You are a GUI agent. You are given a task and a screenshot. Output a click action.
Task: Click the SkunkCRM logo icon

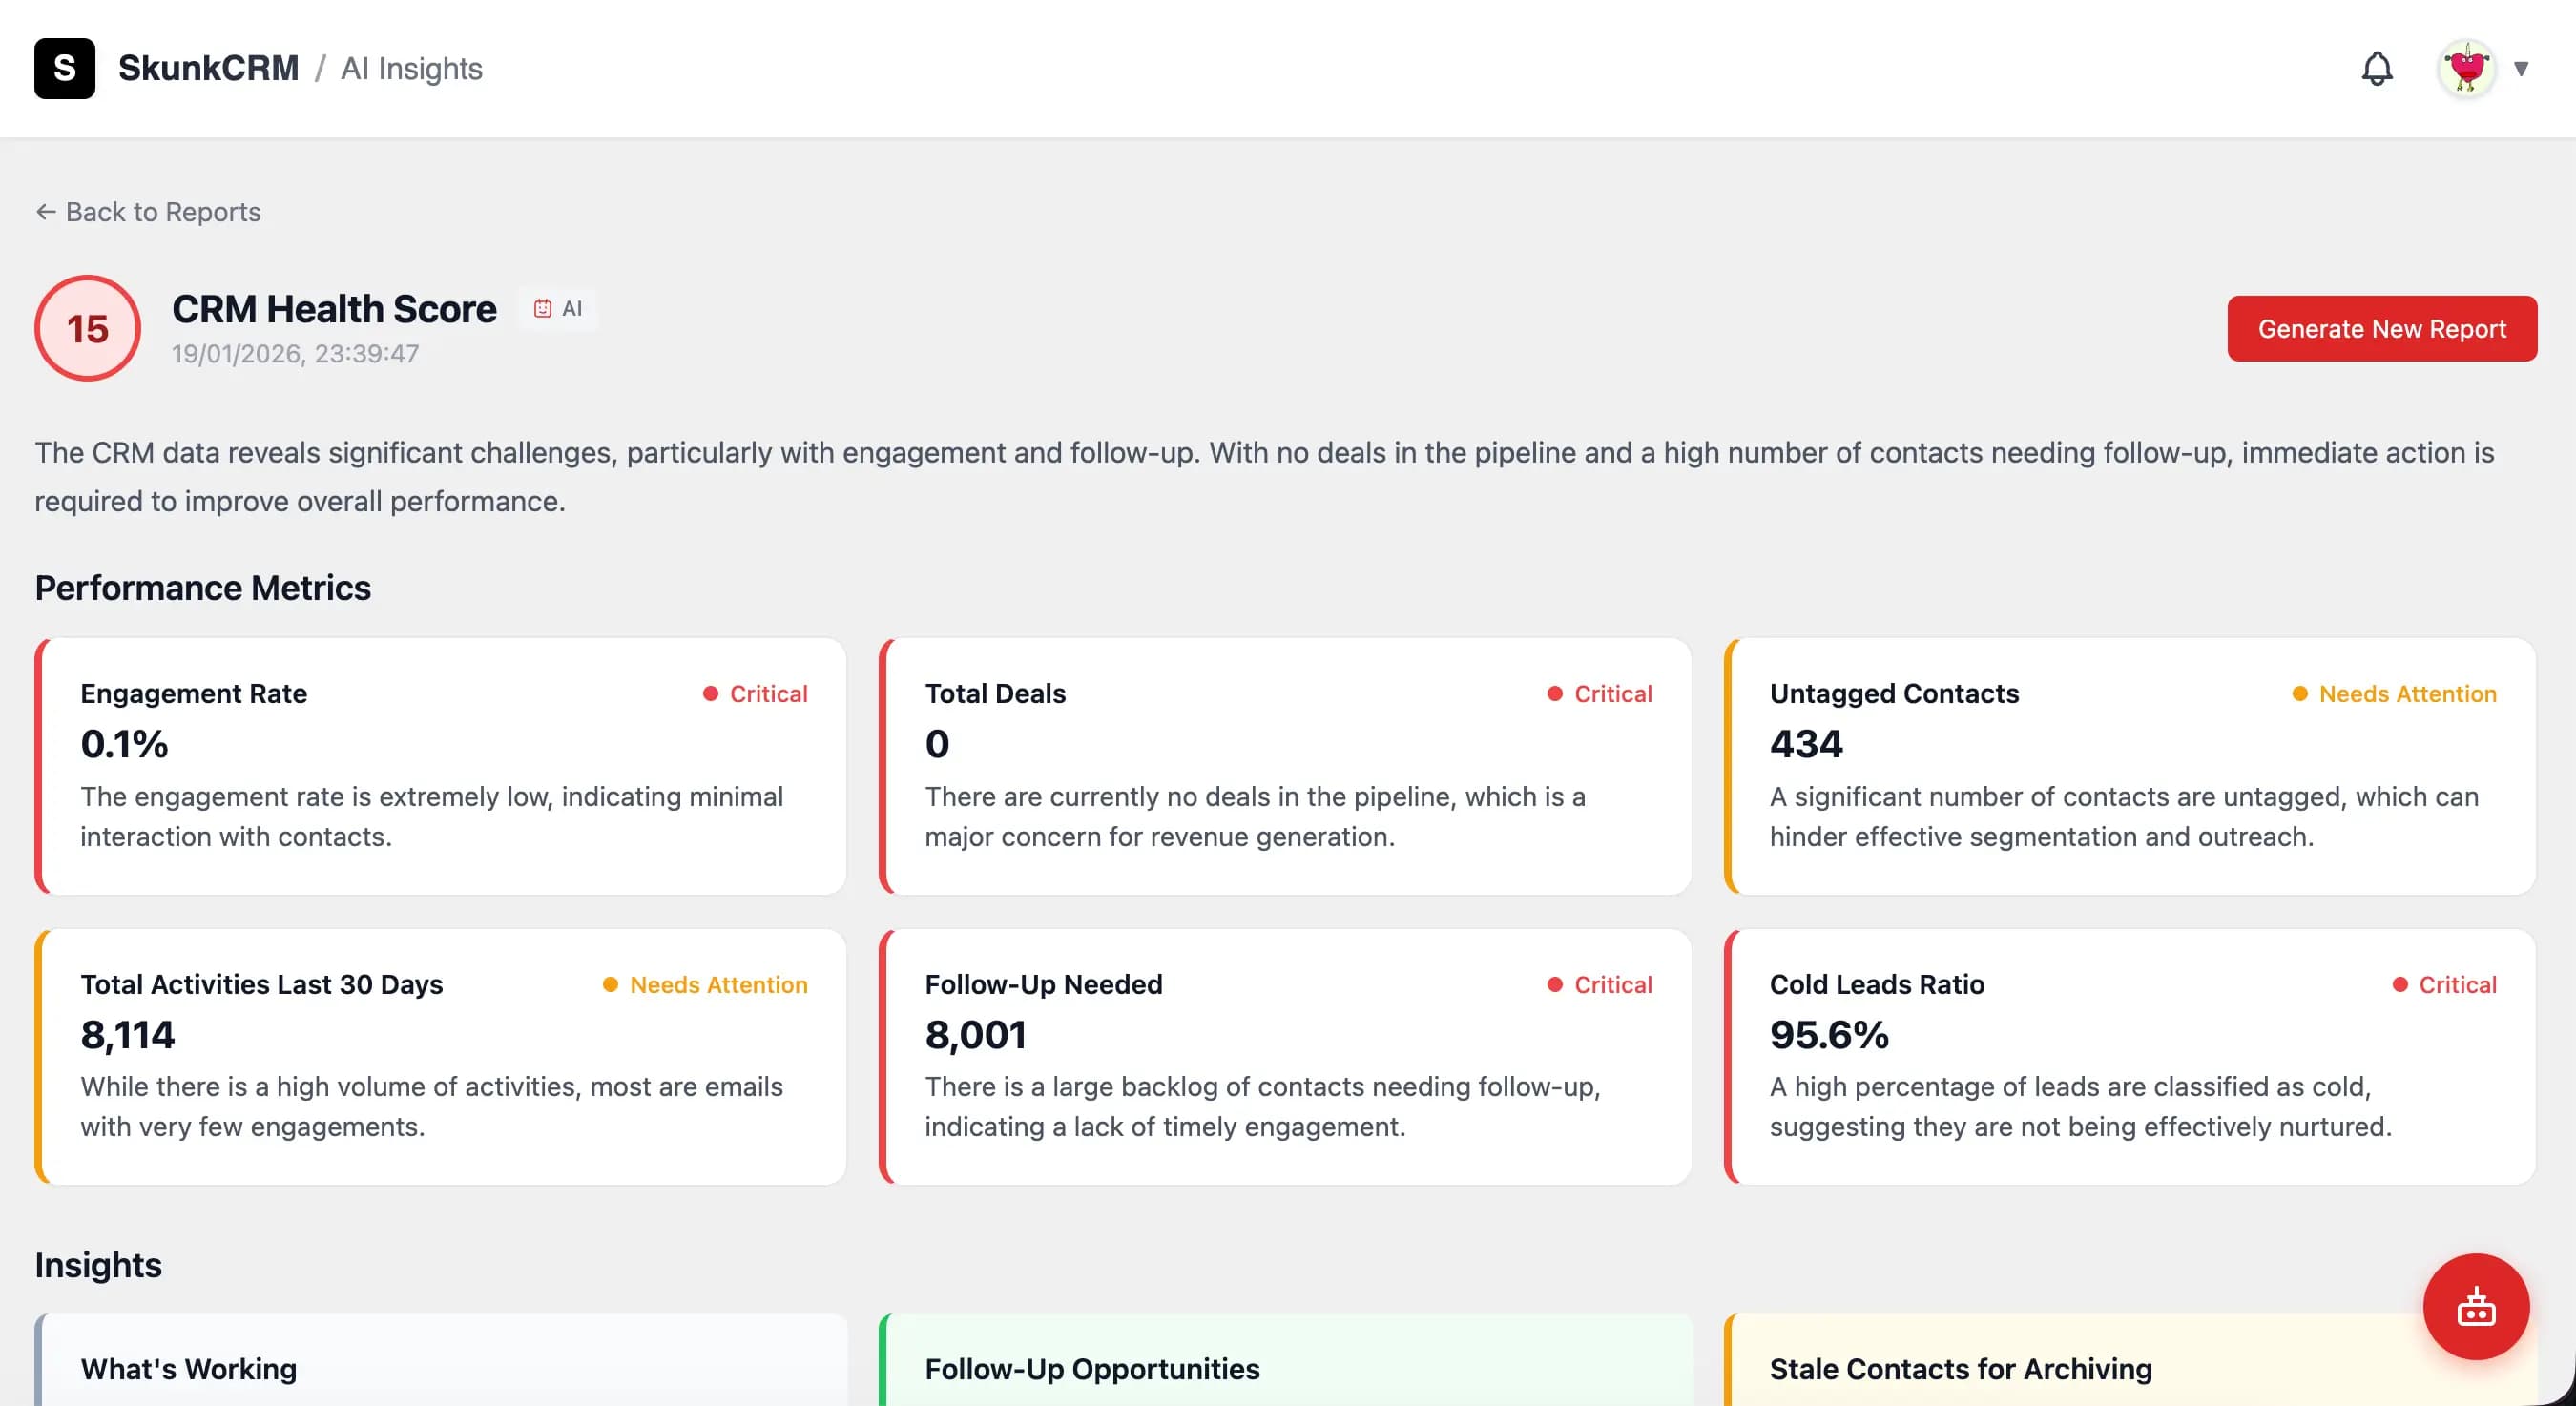pyautogui.click(x=64, y=68)
